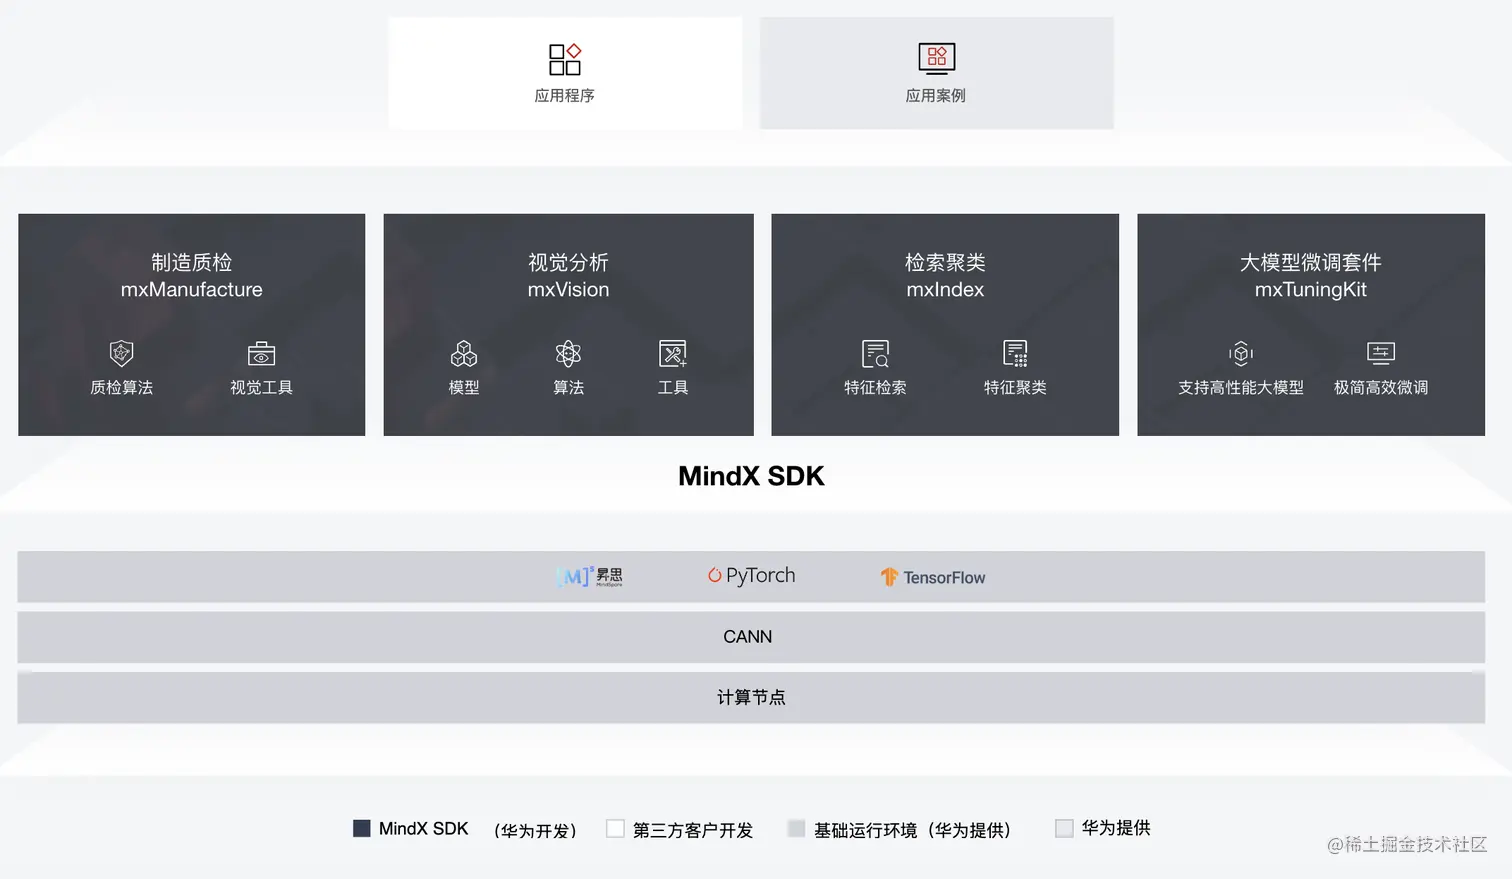
Task: Click the 算法 label under mxVision
Action: (568, 388)
